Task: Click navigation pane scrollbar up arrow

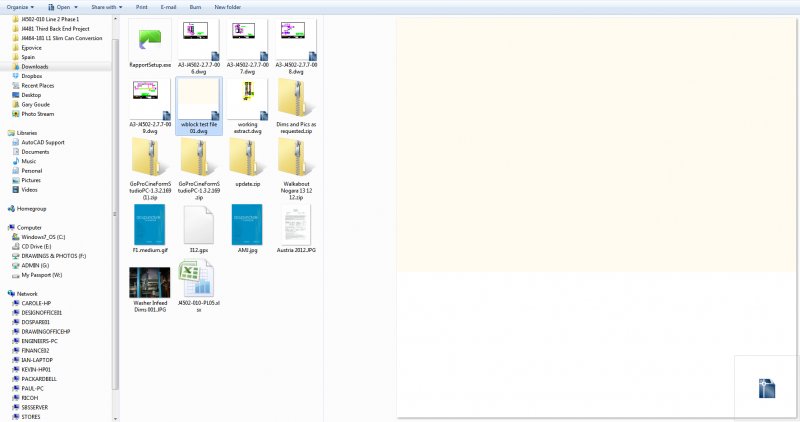Action: click(115, 19)
